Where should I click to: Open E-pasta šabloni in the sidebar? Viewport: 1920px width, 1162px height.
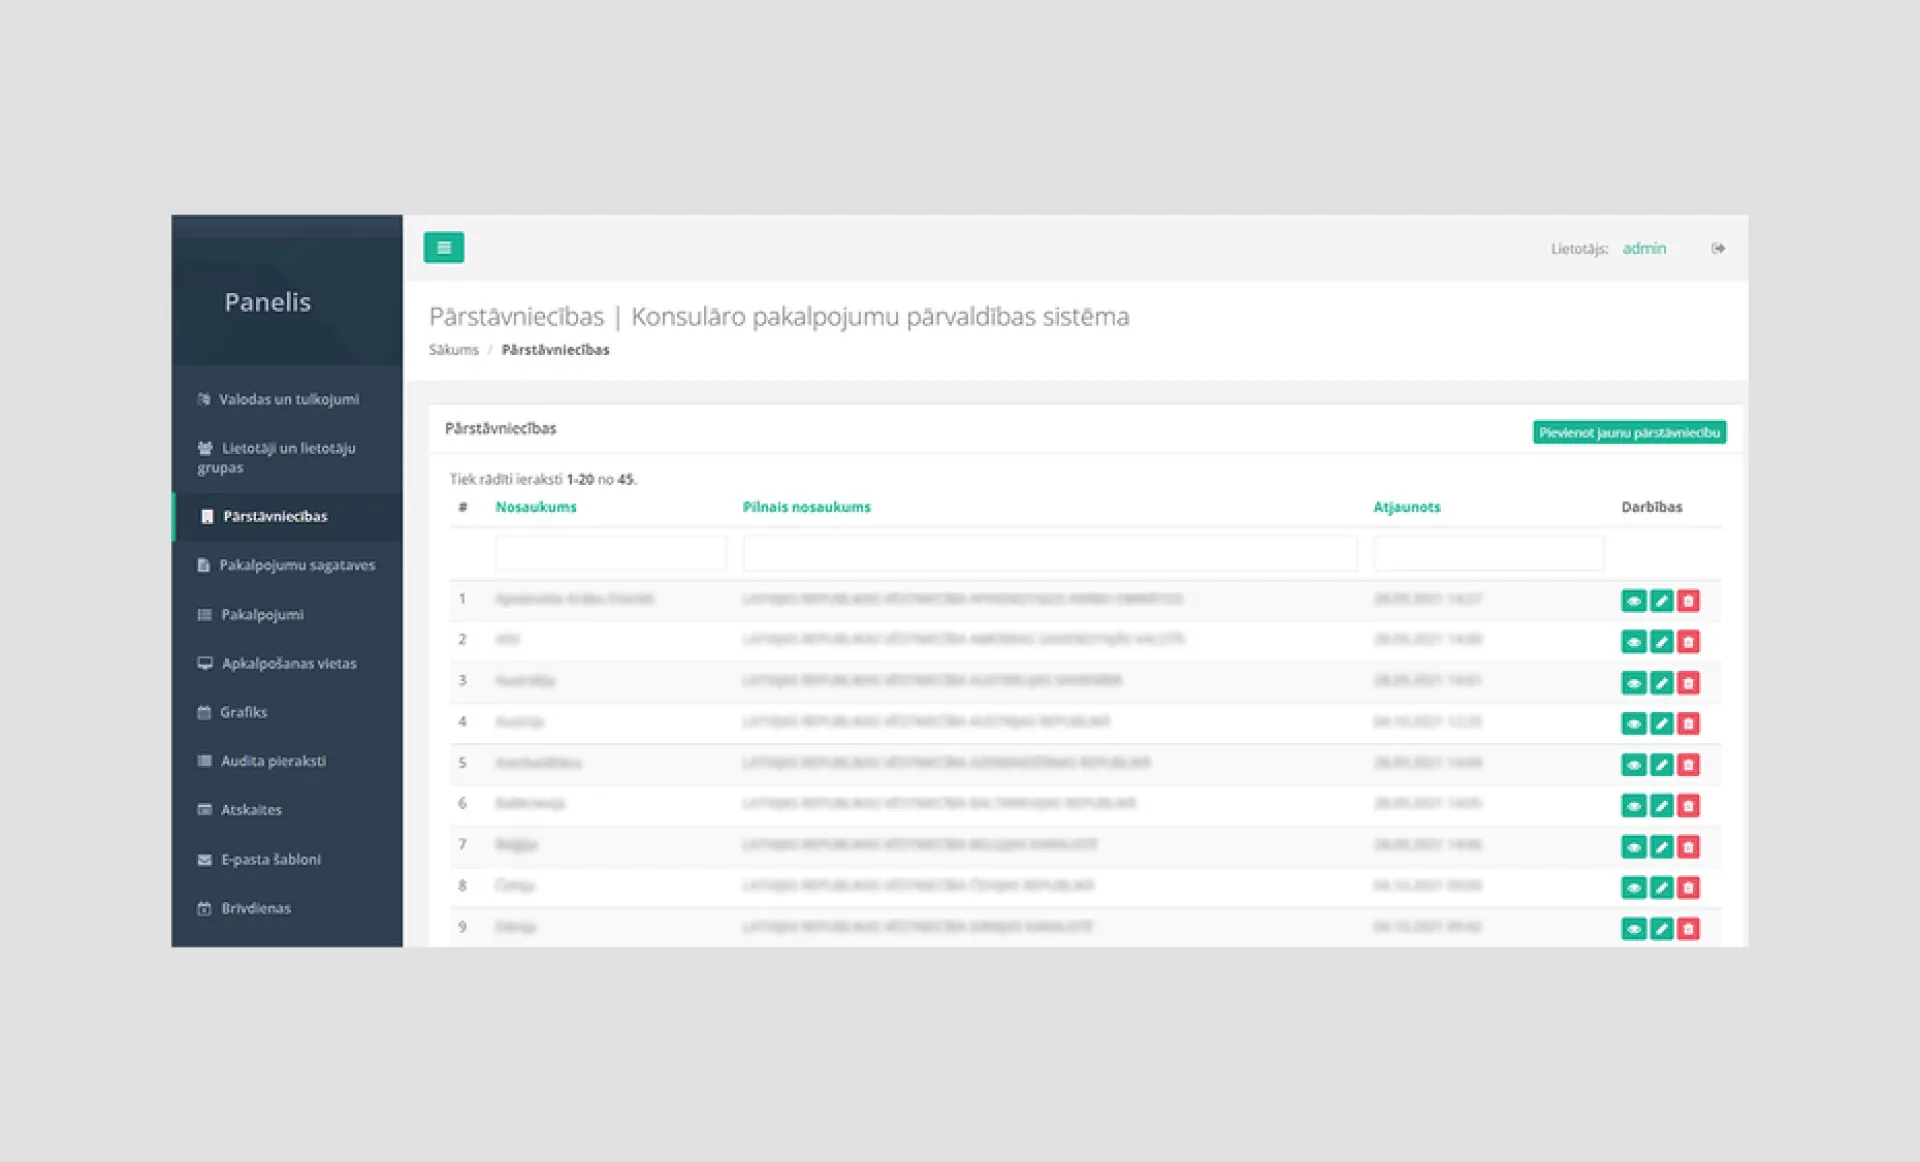[x=287, y=859]
